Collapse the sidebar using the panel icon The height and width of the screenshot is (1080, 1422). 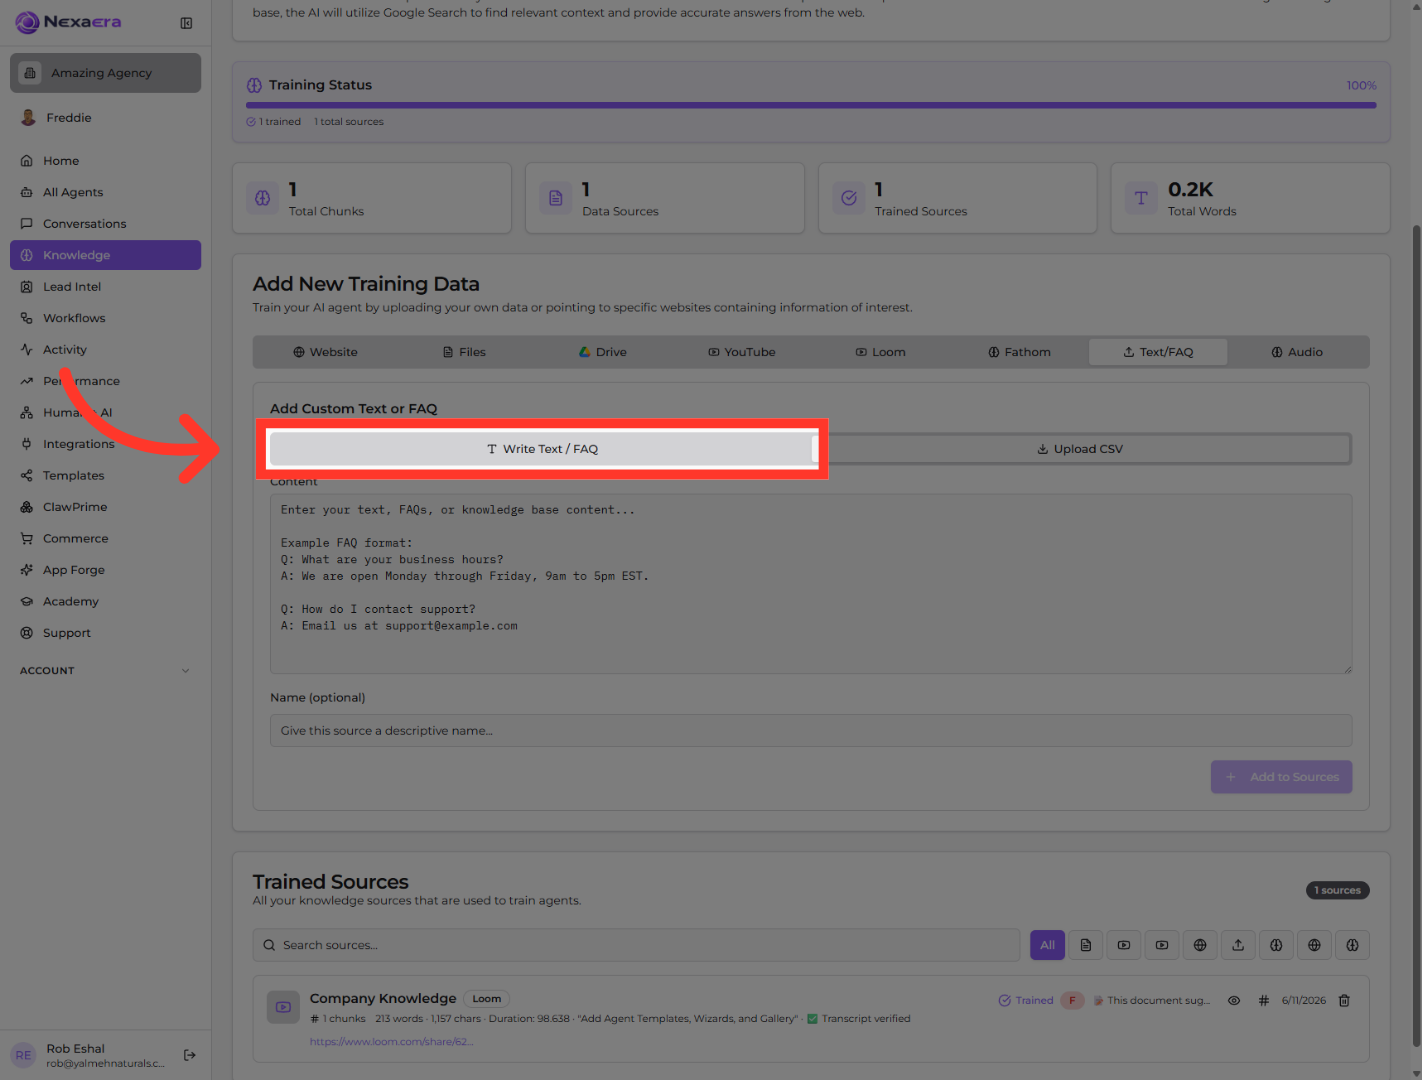click(x=186, y=23)
